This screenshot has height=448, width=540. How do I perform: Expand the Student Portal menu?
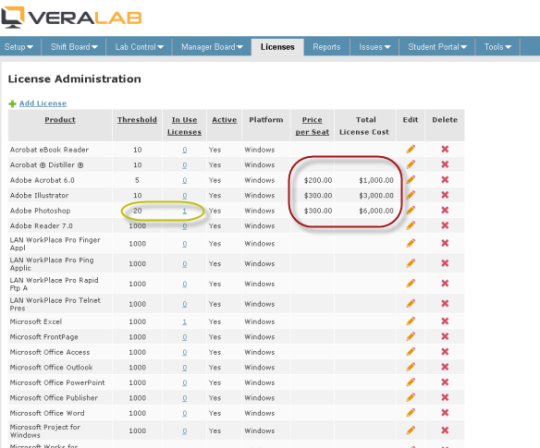[437, 47]
